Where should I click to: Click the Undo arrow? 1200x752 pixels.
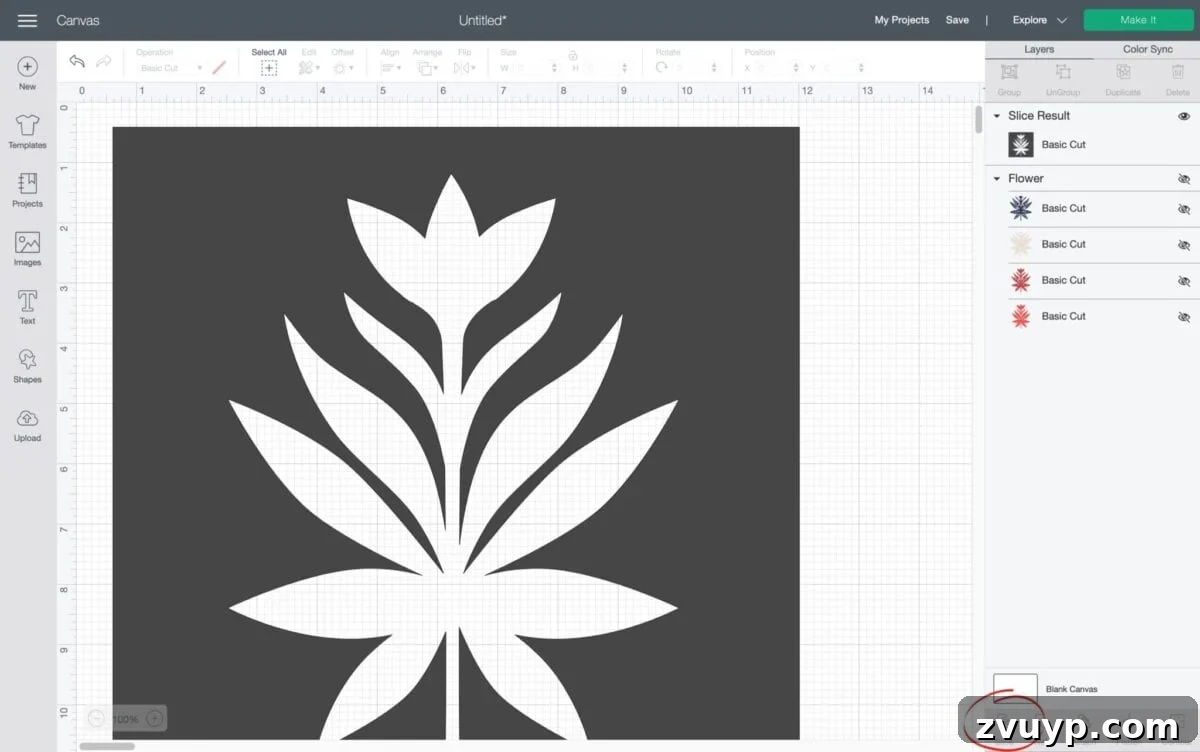(x=77, y=62)
